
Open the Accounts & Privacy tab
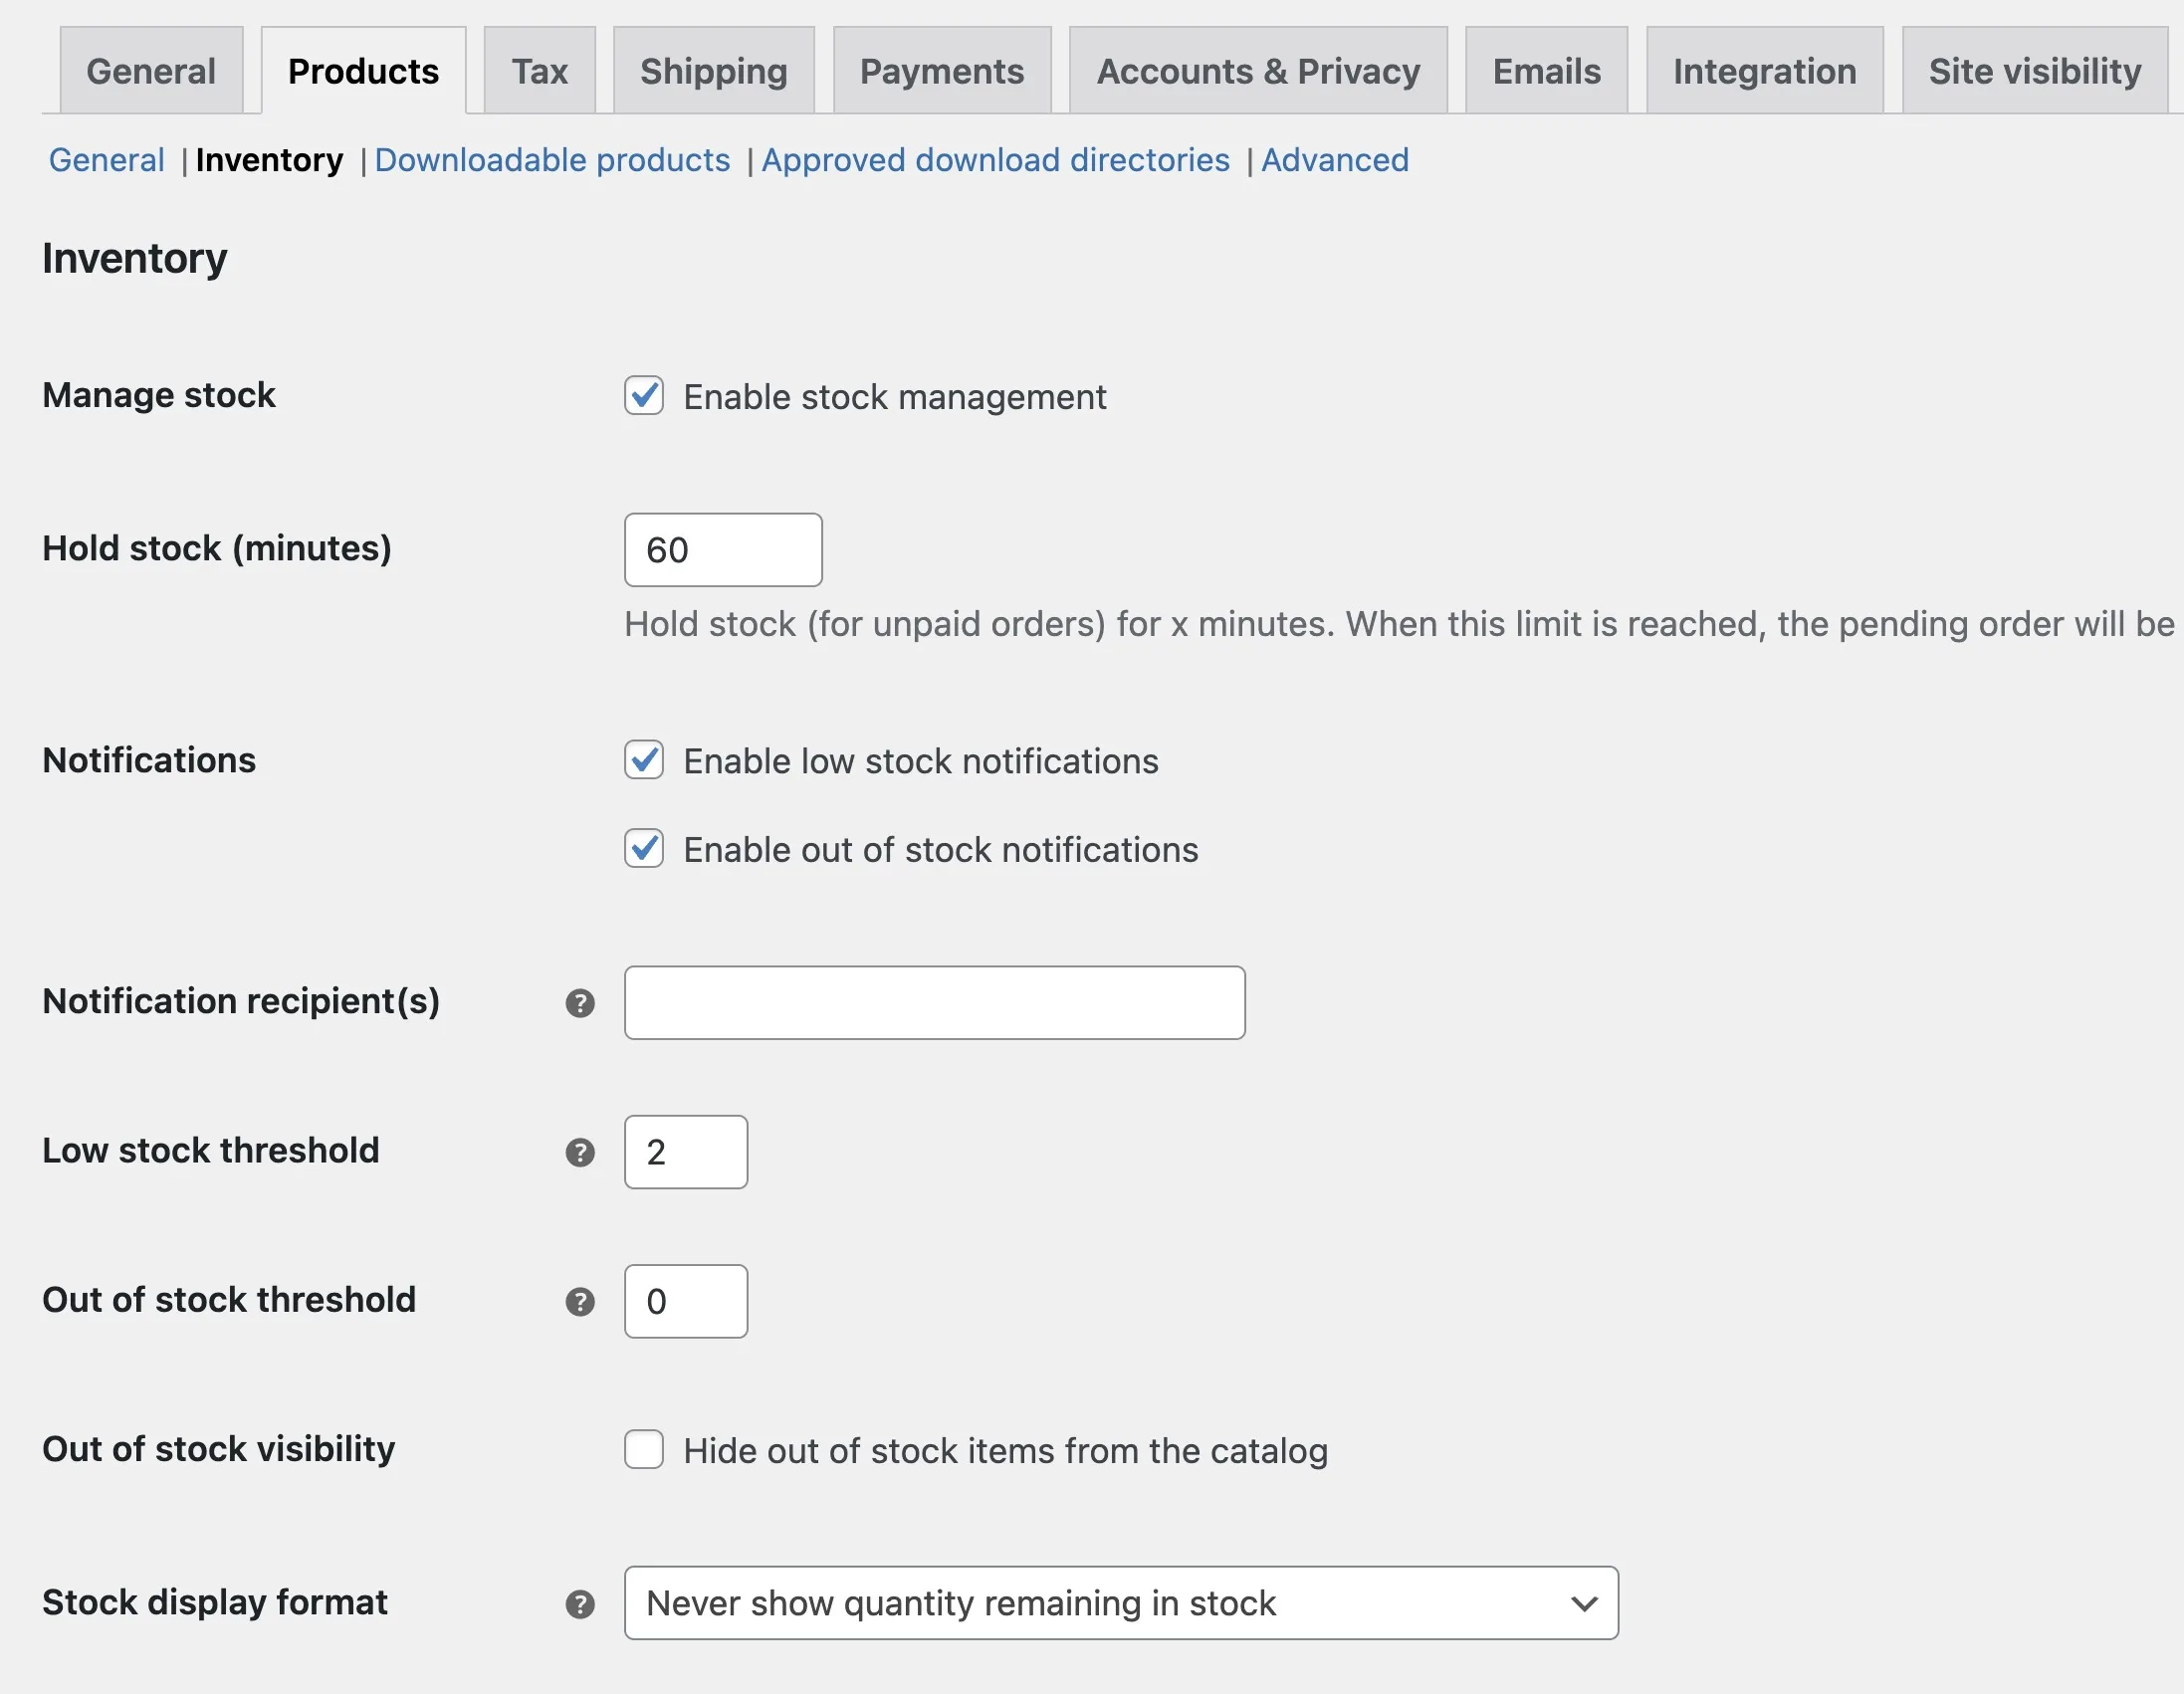pos(1258,71)
